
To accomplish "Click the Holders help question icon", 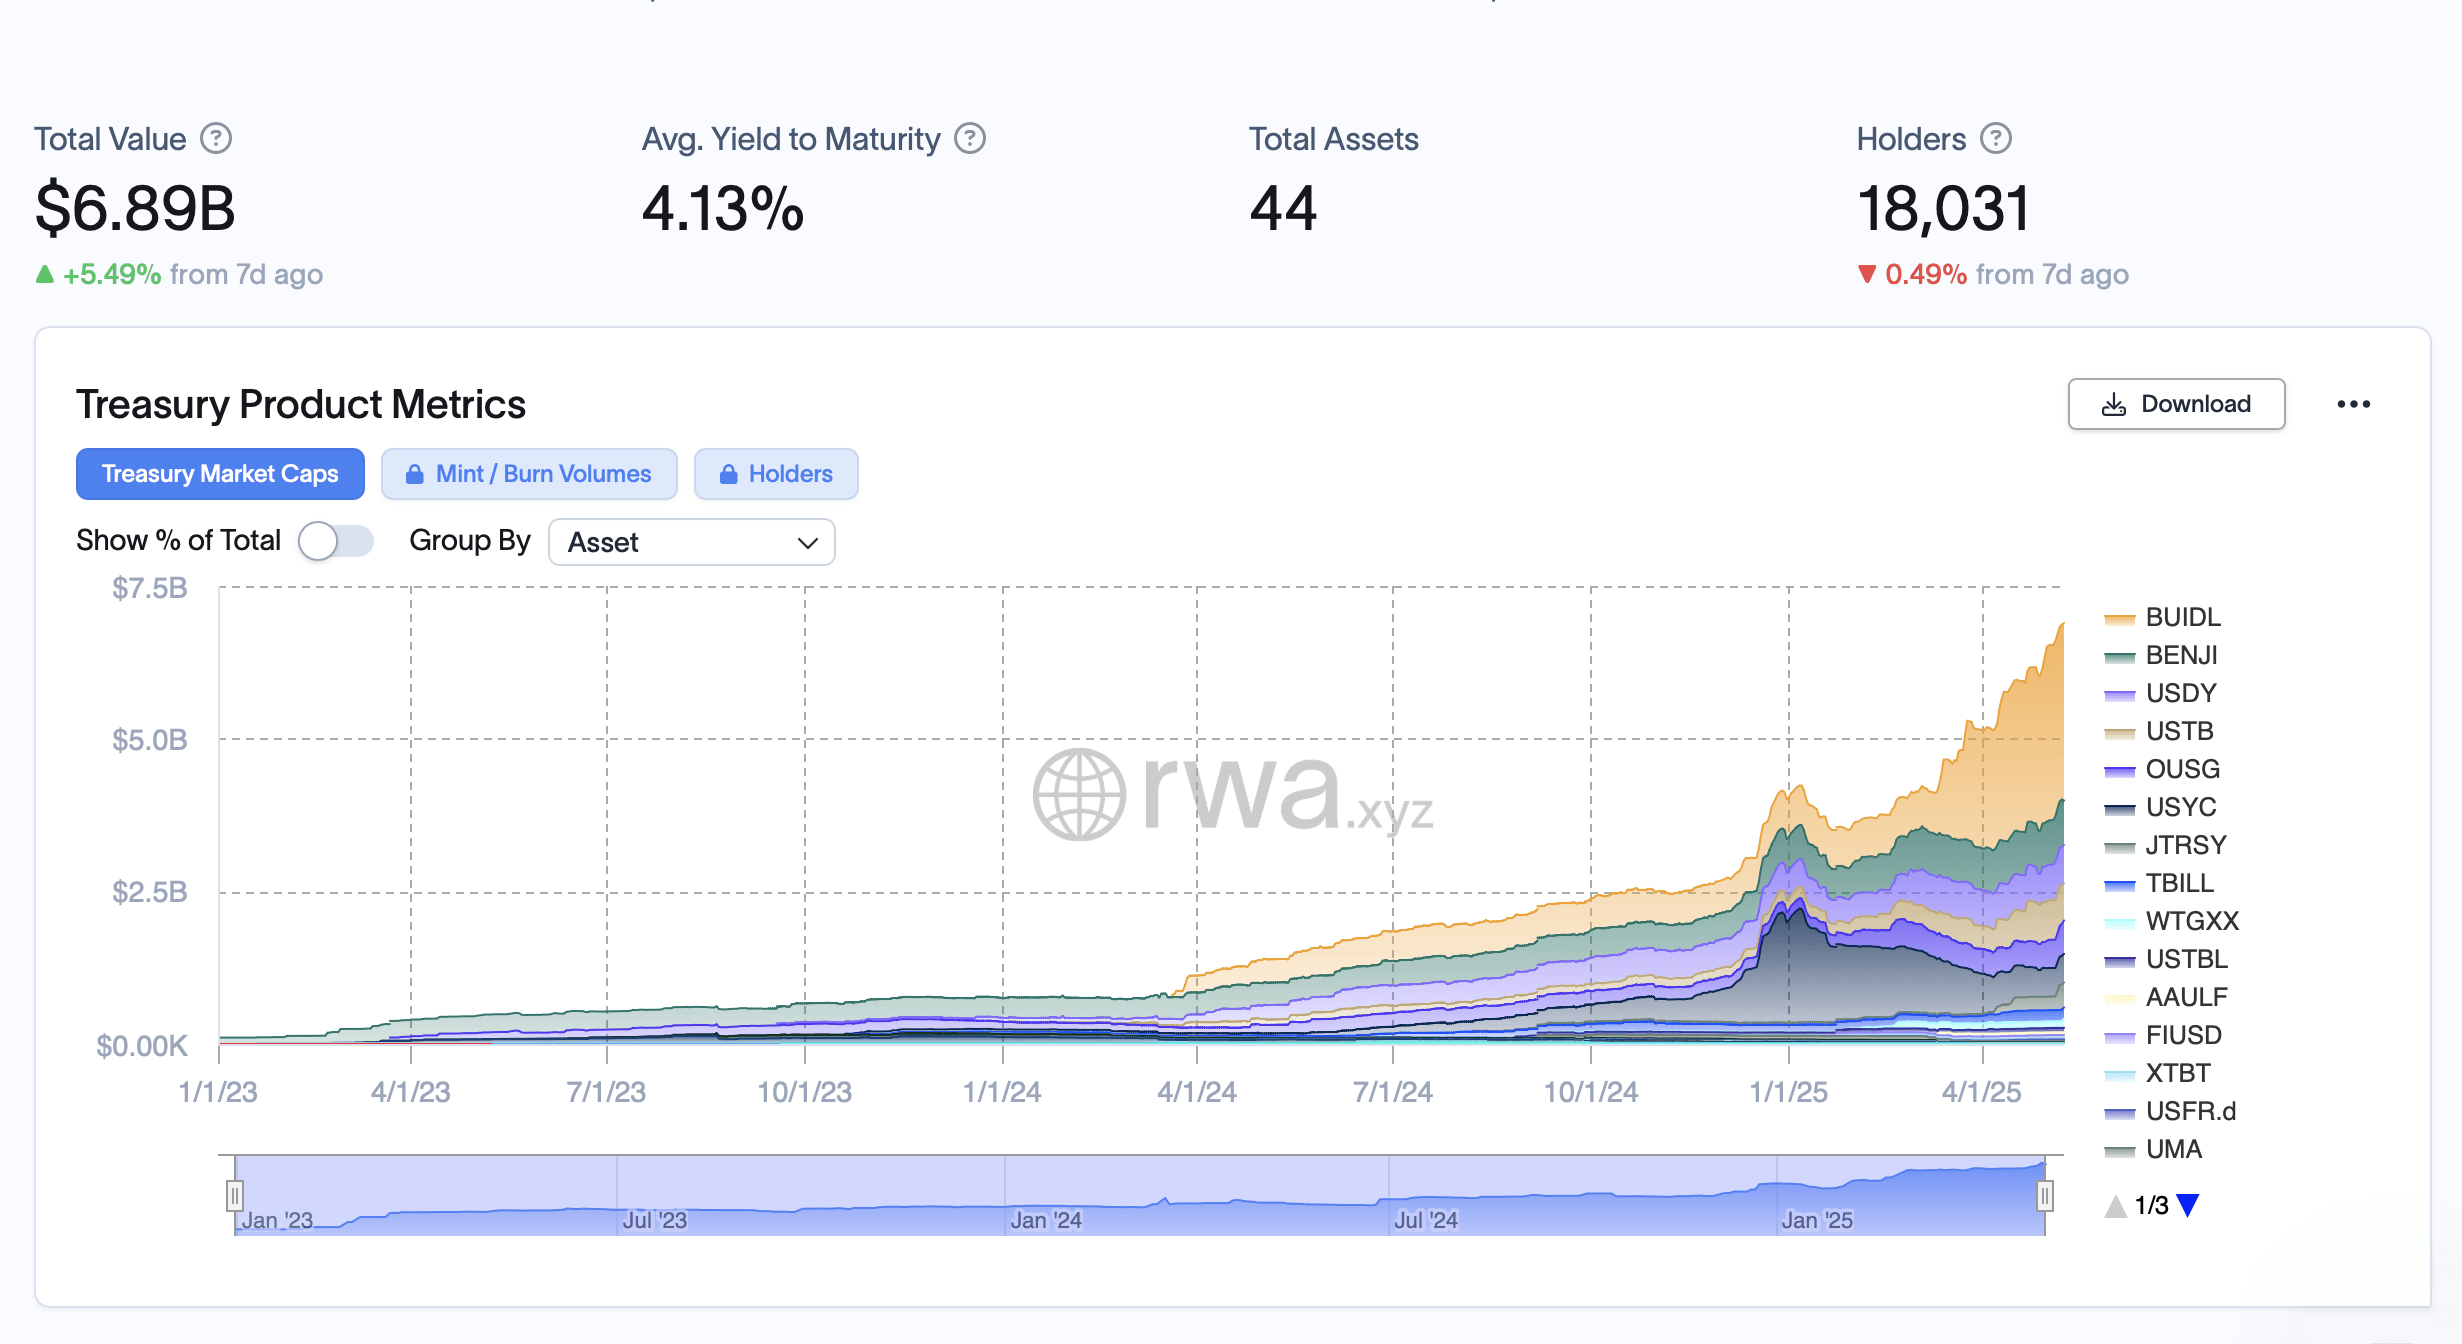I will point(1996,138).
